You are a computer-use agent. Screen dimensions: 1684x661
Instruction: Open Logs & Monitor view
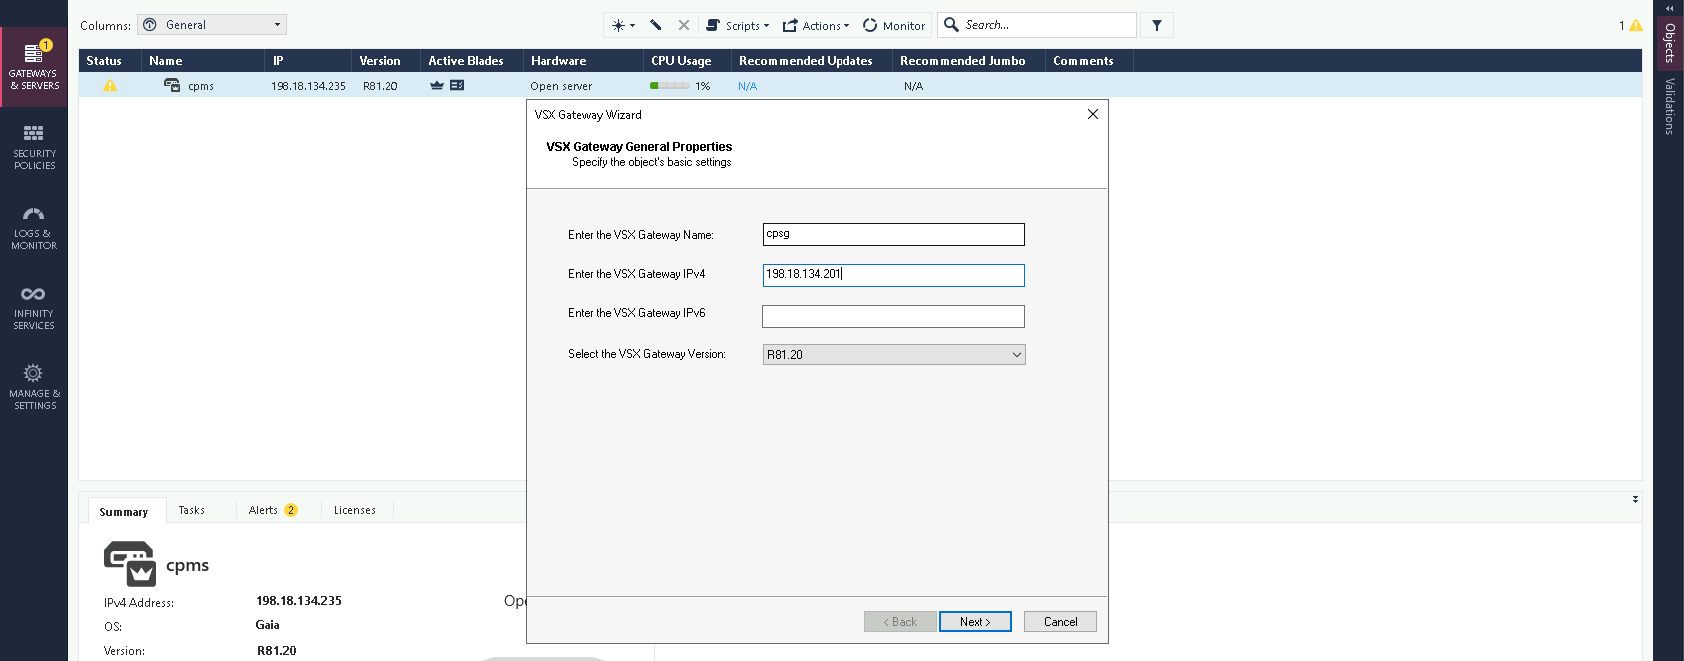tap(34, 227)
